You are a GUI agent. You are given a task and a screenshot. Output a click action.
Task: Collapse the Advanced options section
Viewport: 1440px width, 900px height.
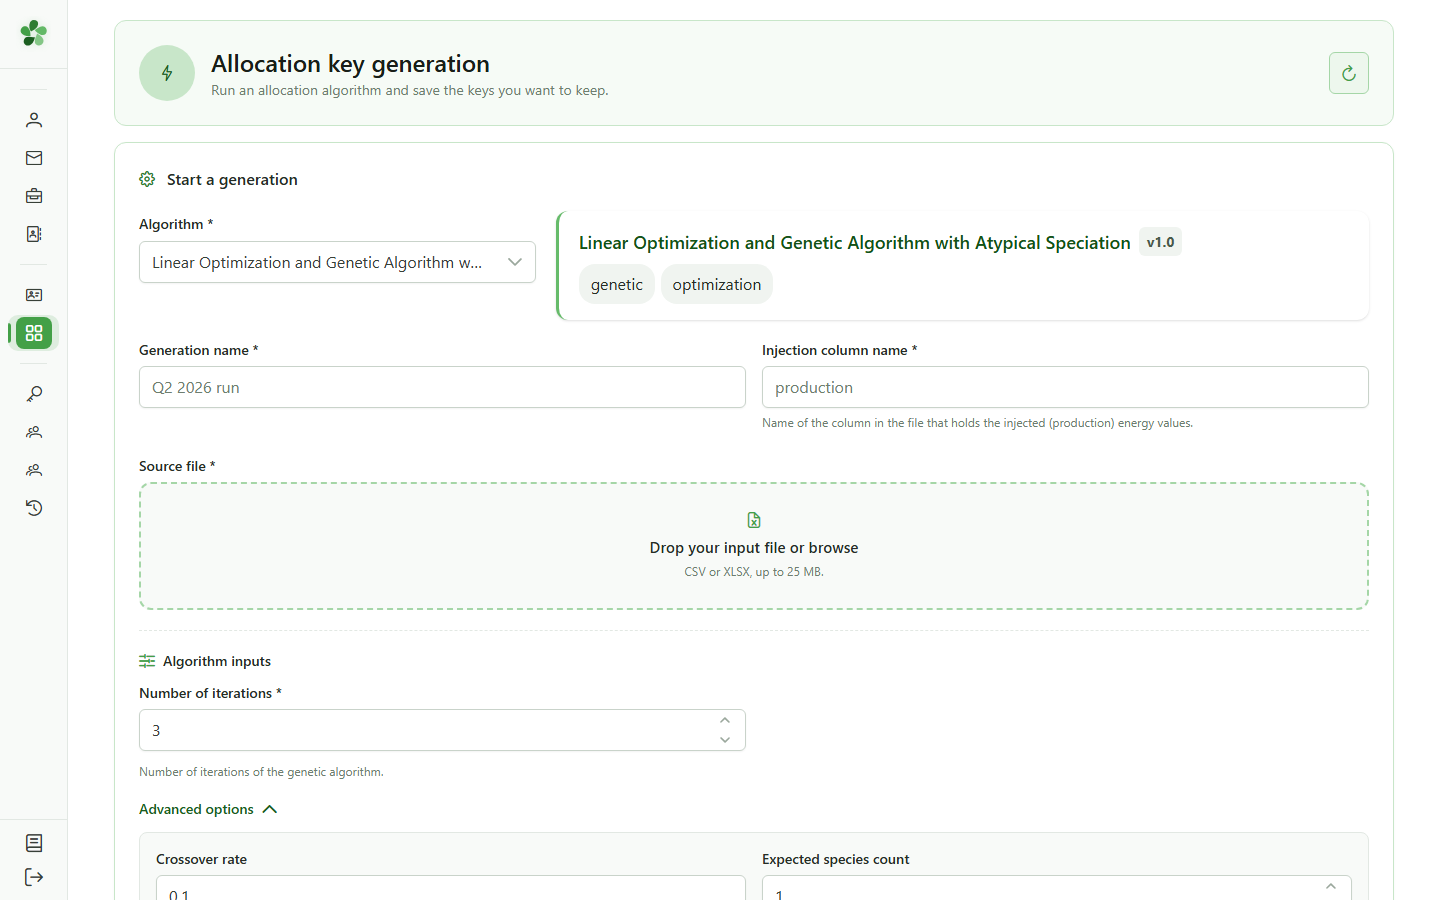click(208, 809)
